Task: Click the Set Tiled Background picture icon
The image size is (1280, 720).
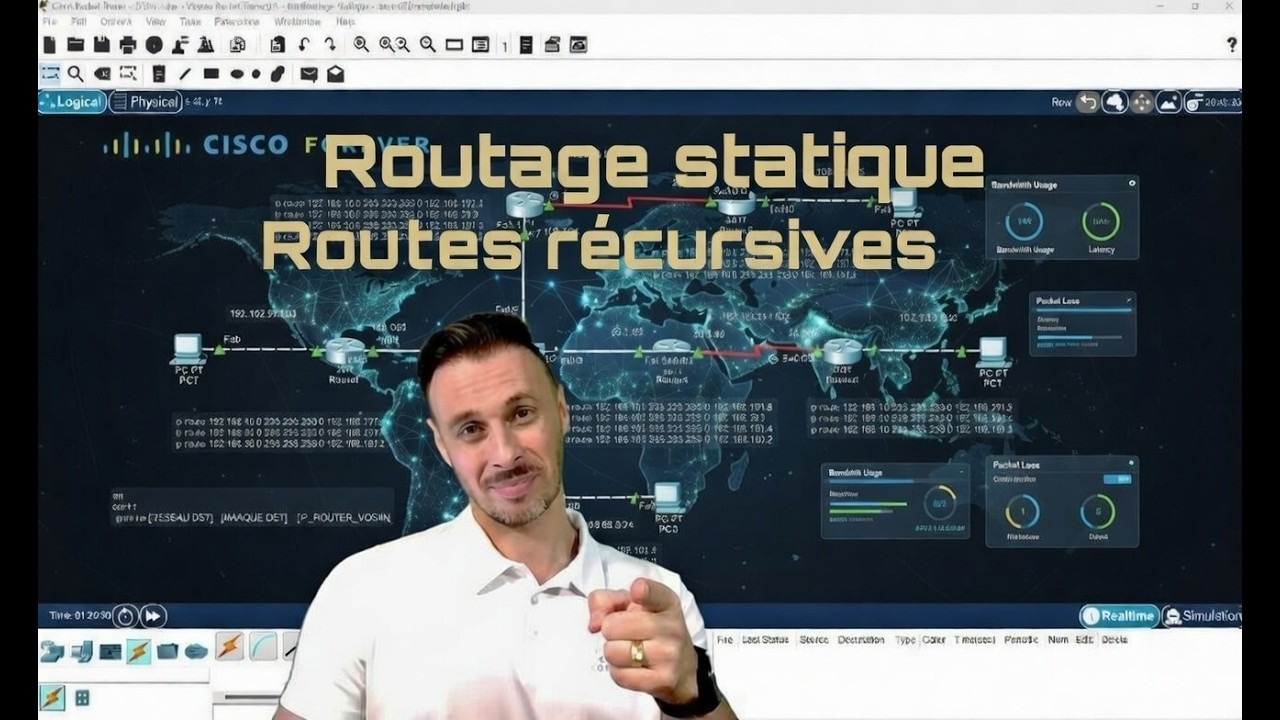Action: tap(1168, 102)
